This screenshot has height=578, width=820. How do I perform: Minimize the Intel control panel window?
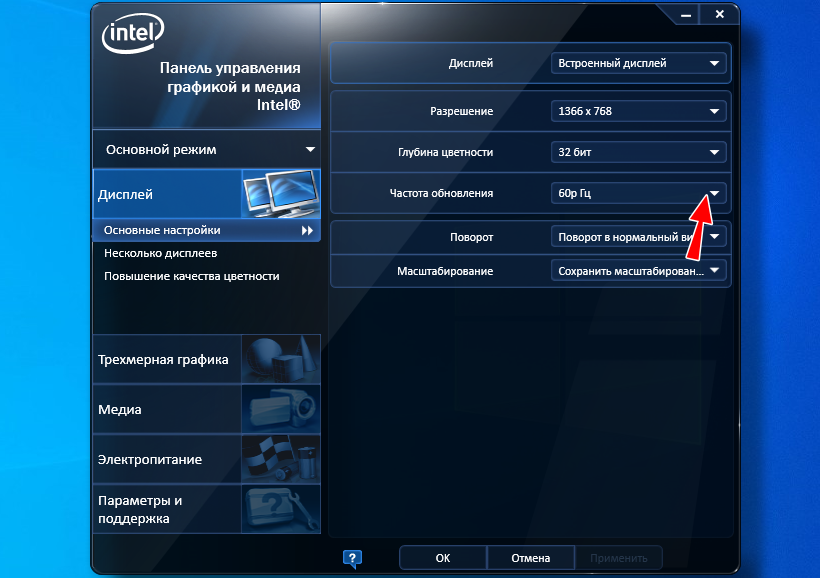point(686,15)
